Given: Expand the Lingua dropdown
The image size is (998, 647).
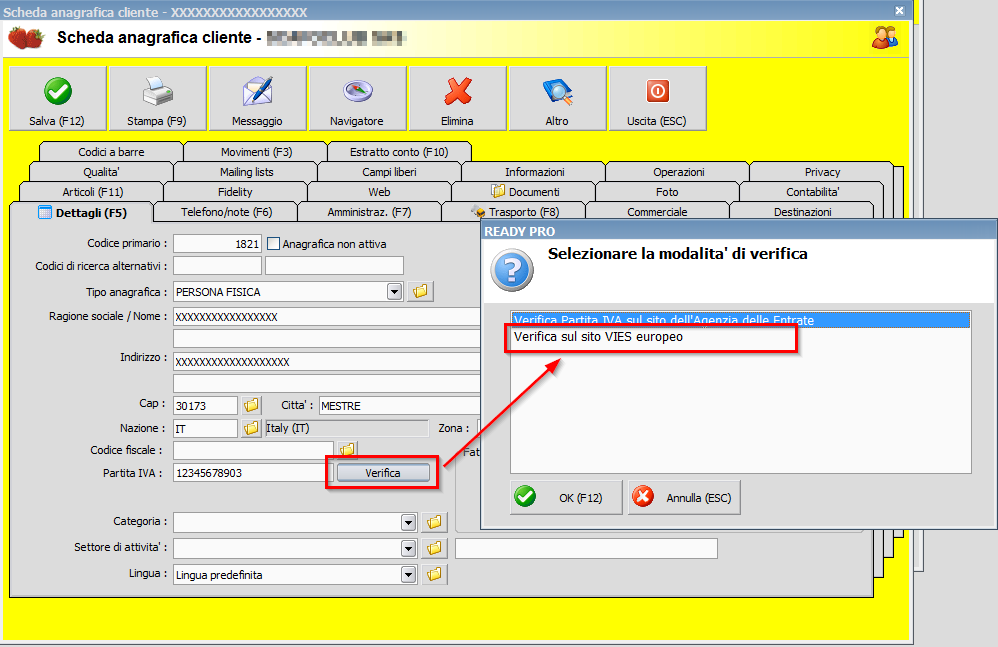Looking at the screenshot, I should point(409,574).
